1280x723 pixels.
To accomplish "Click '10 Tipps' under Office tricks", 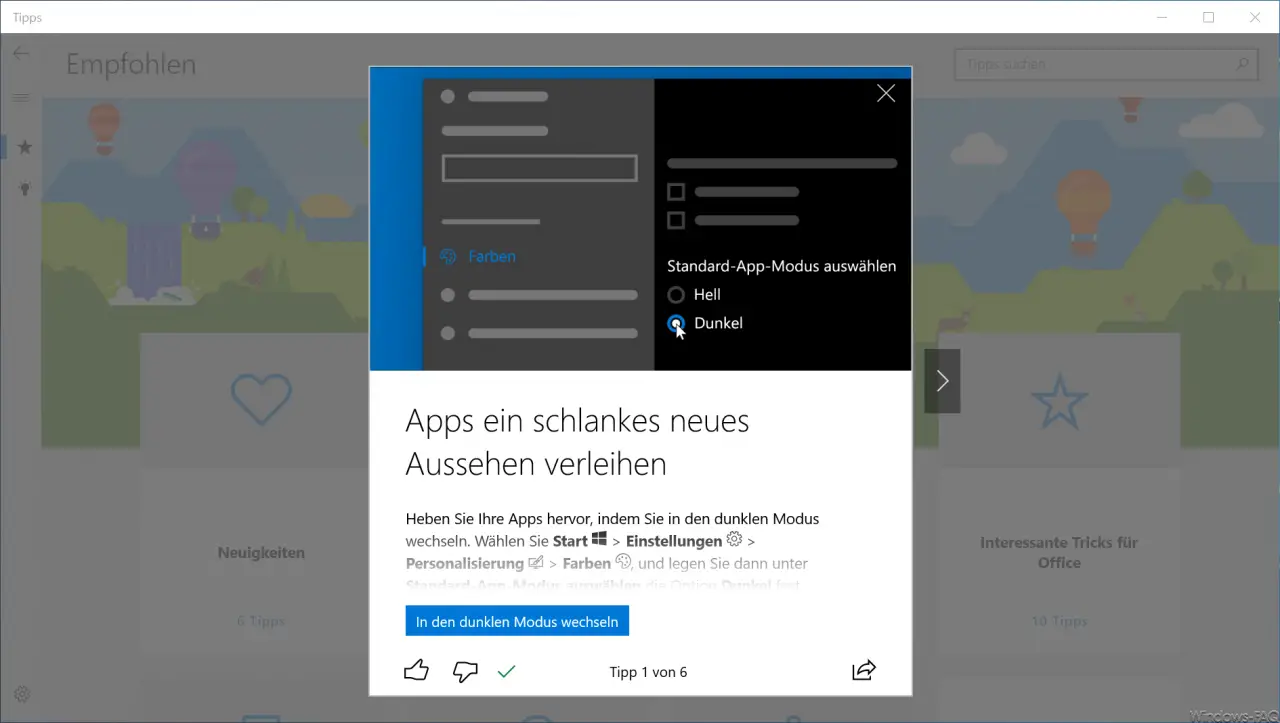I will pyautogui.click(x=1059, y=621).
